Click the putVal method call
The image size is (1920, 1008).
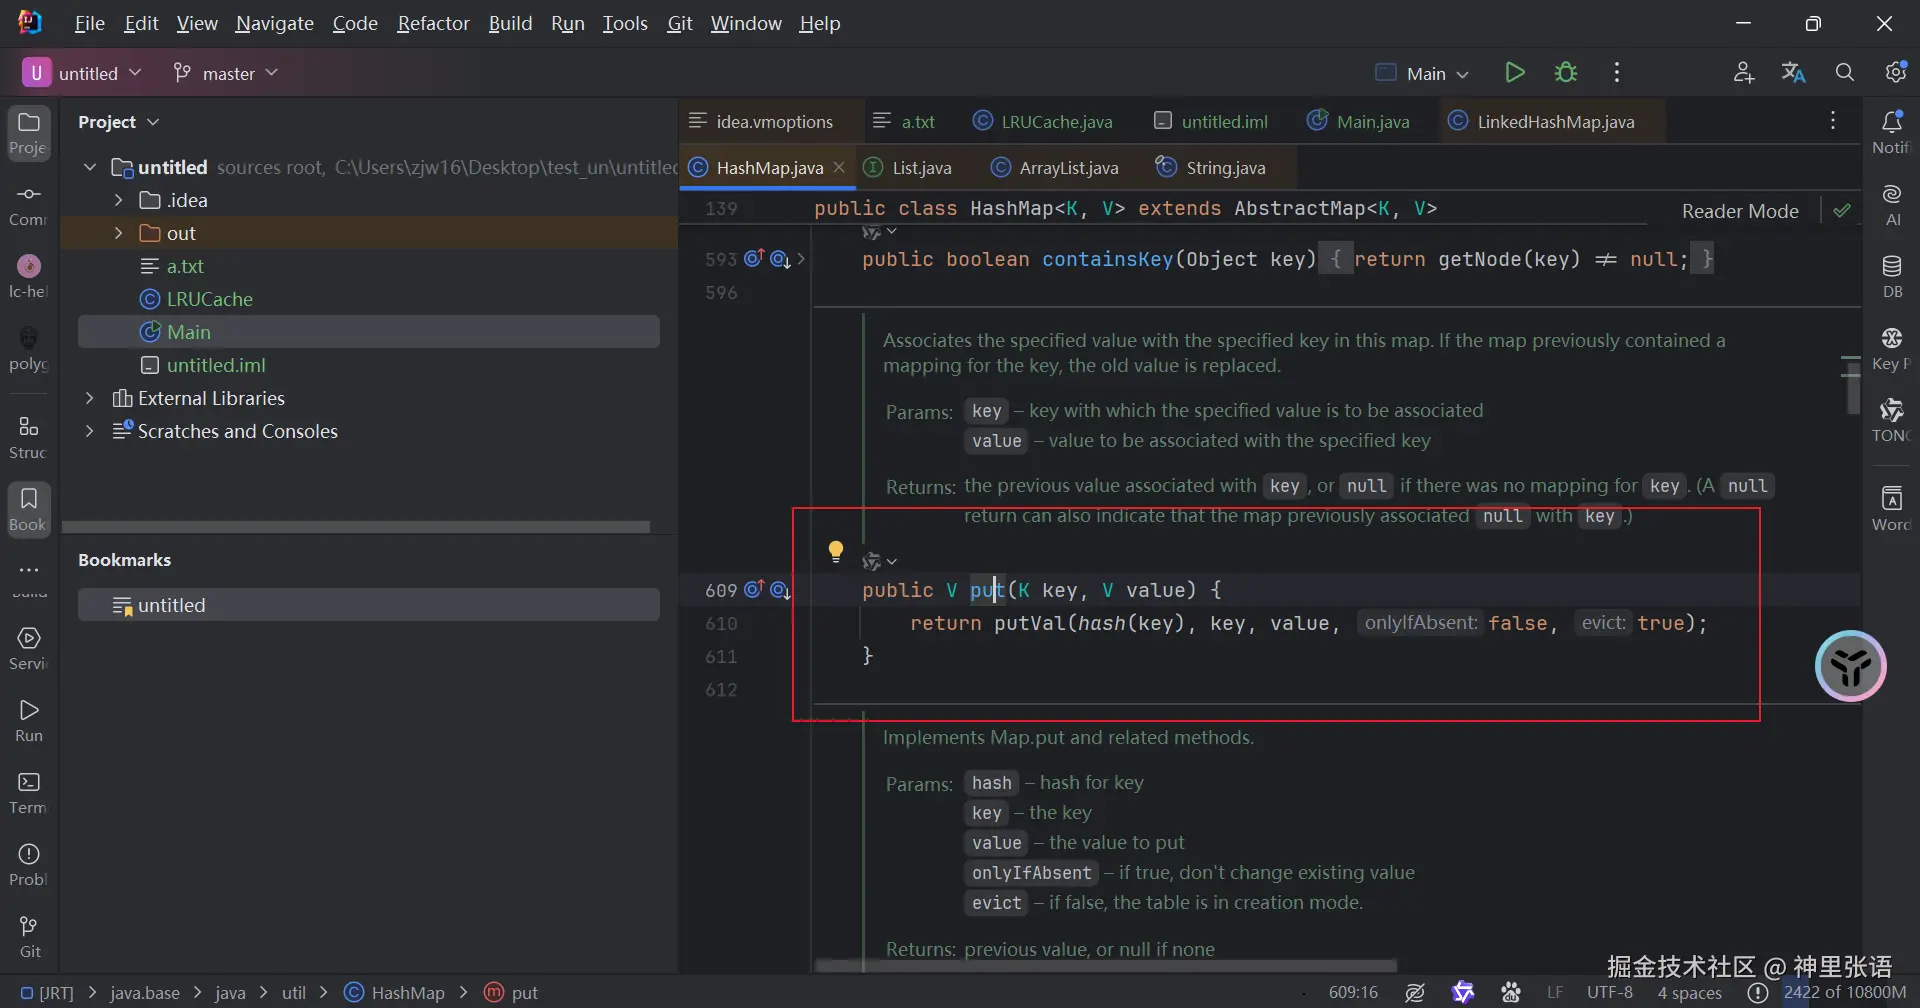(1029, 624)
